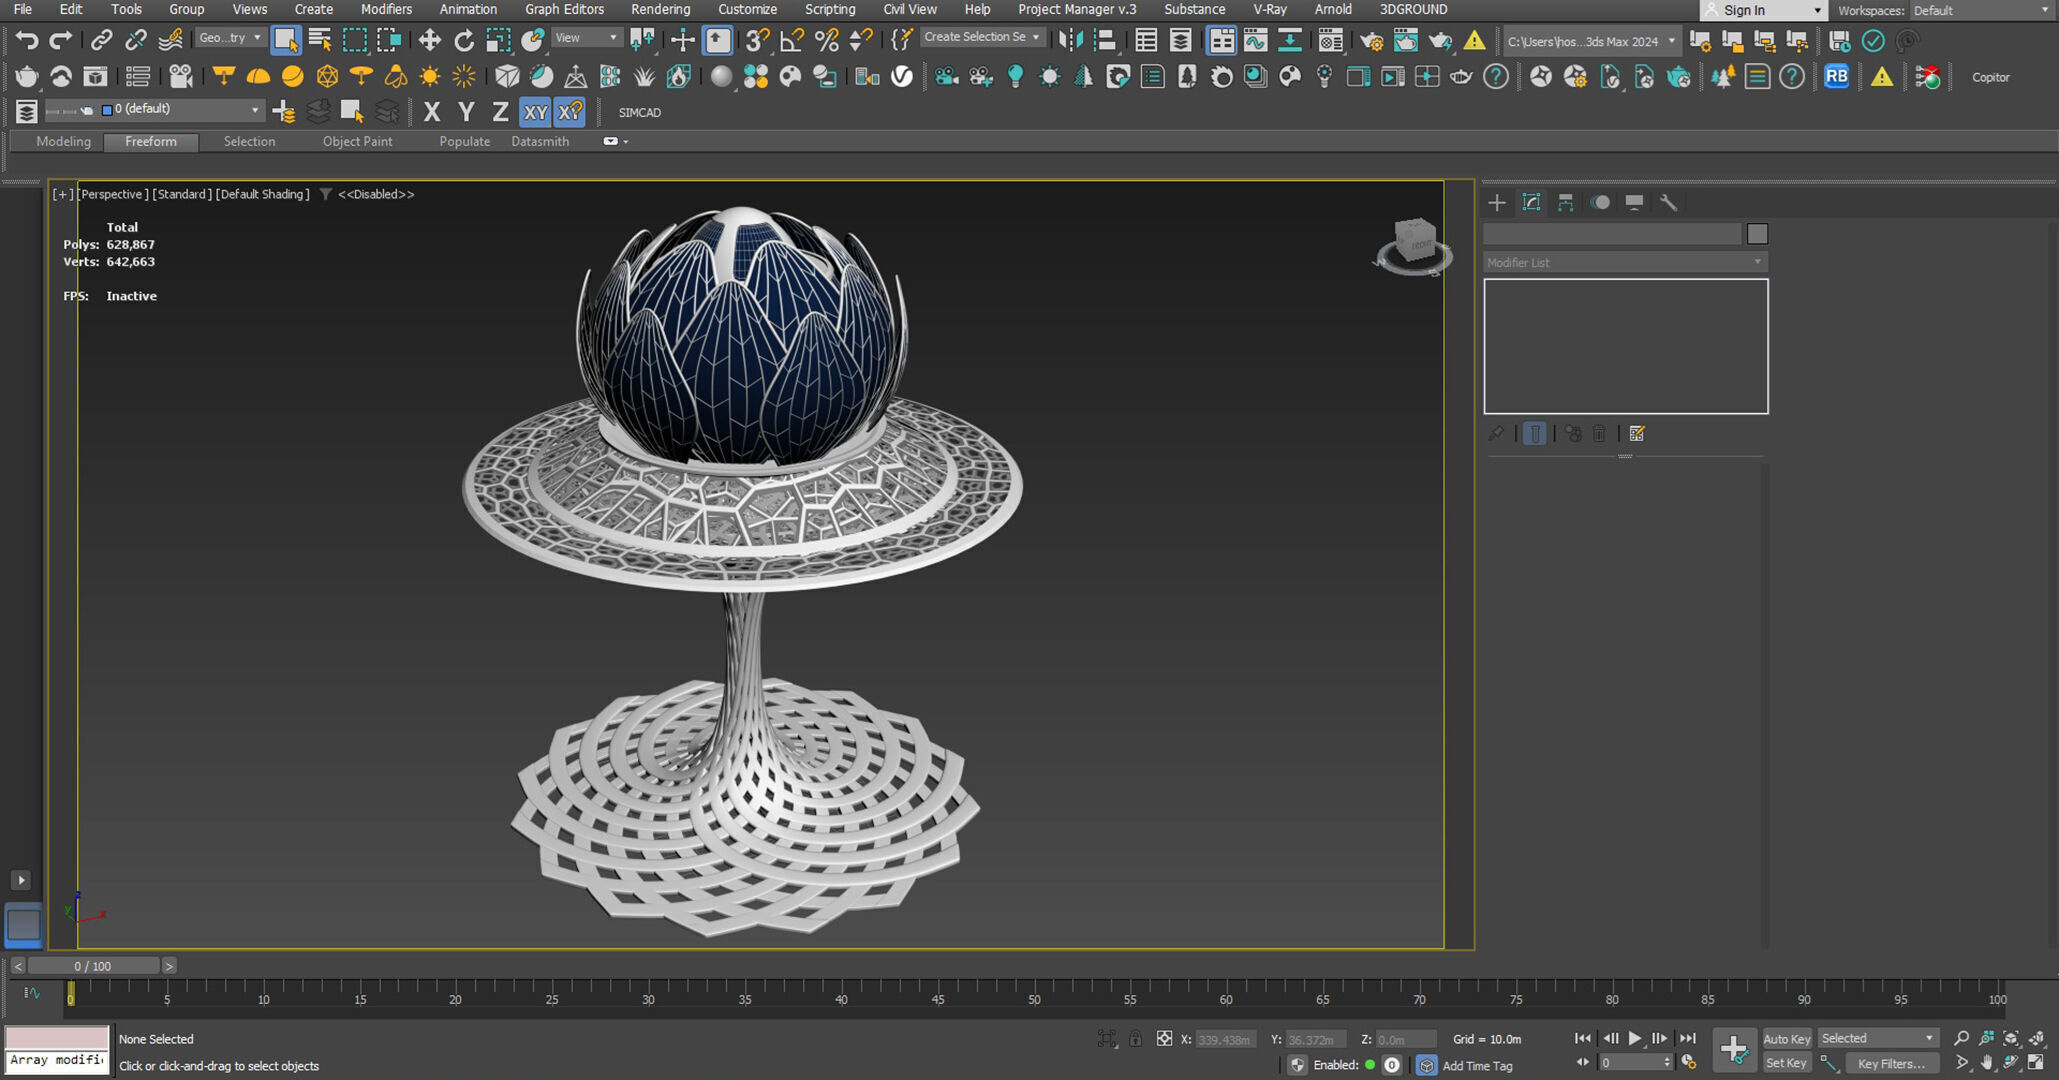Click the SIMCAD toolbar button
Screen dimensions: 2059x1080
pyautogui.click(x=640, y=112)
